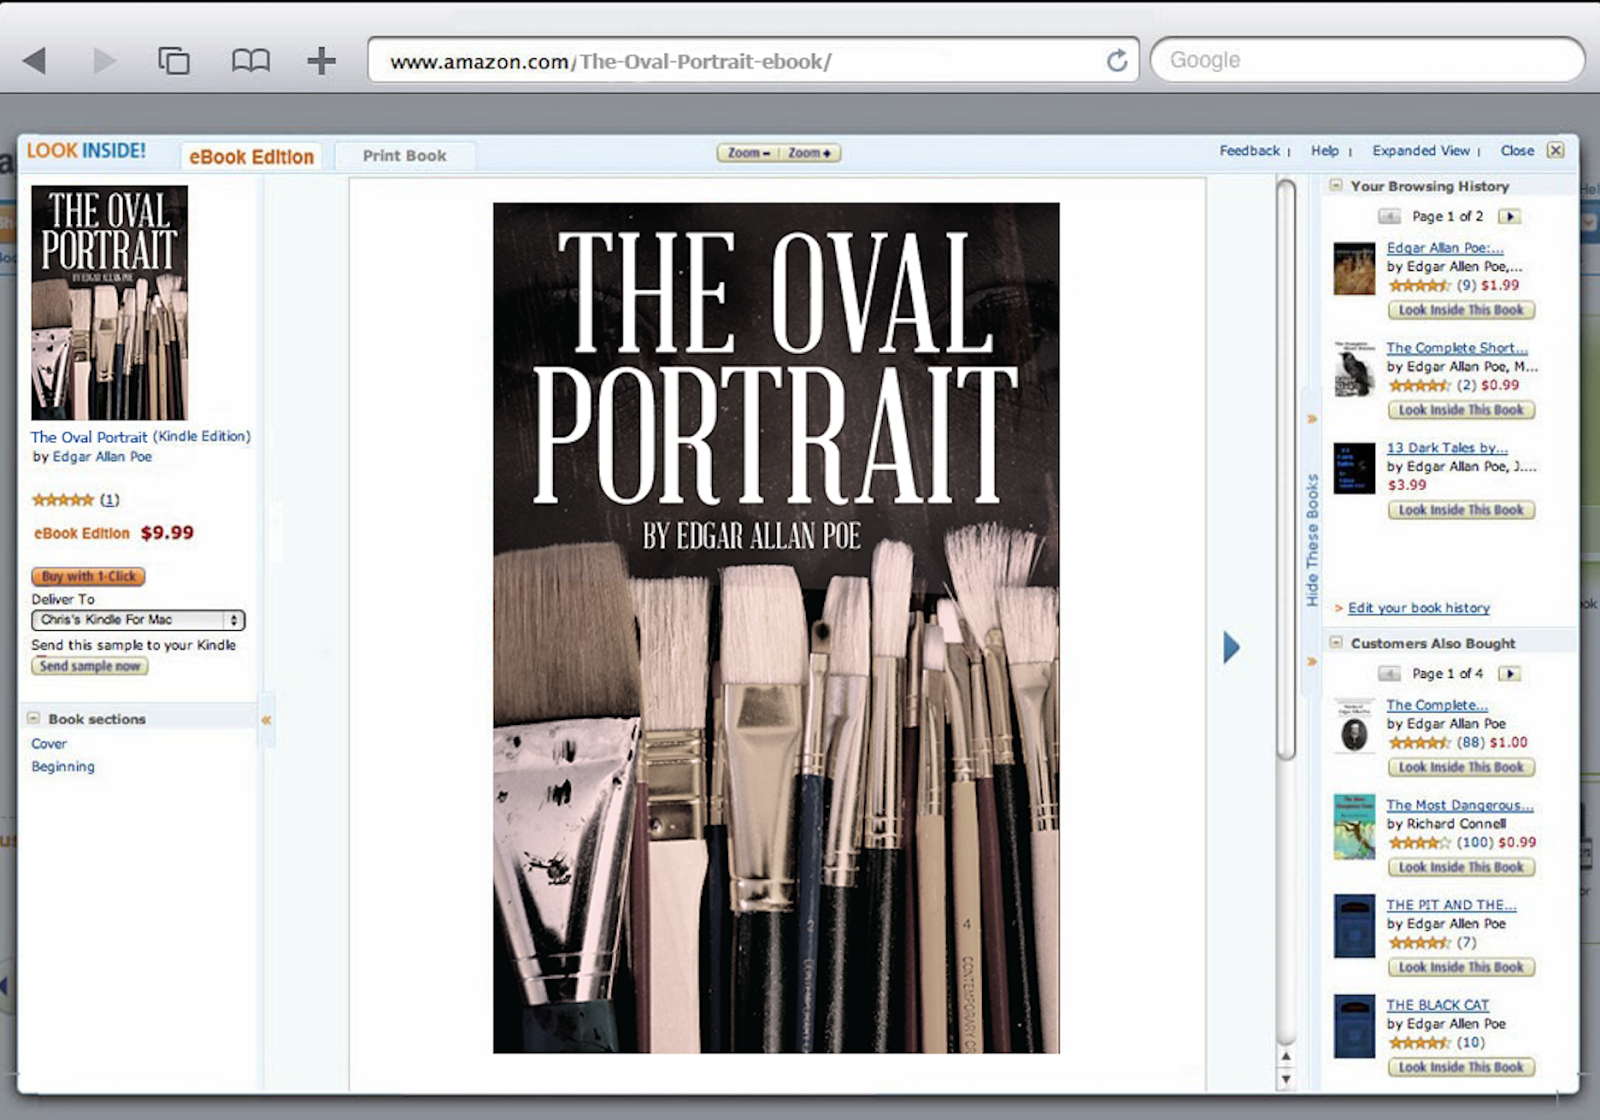Click the amazon.com address bar
This screenshot has height=1120, width=1600.
coord(754,60)
